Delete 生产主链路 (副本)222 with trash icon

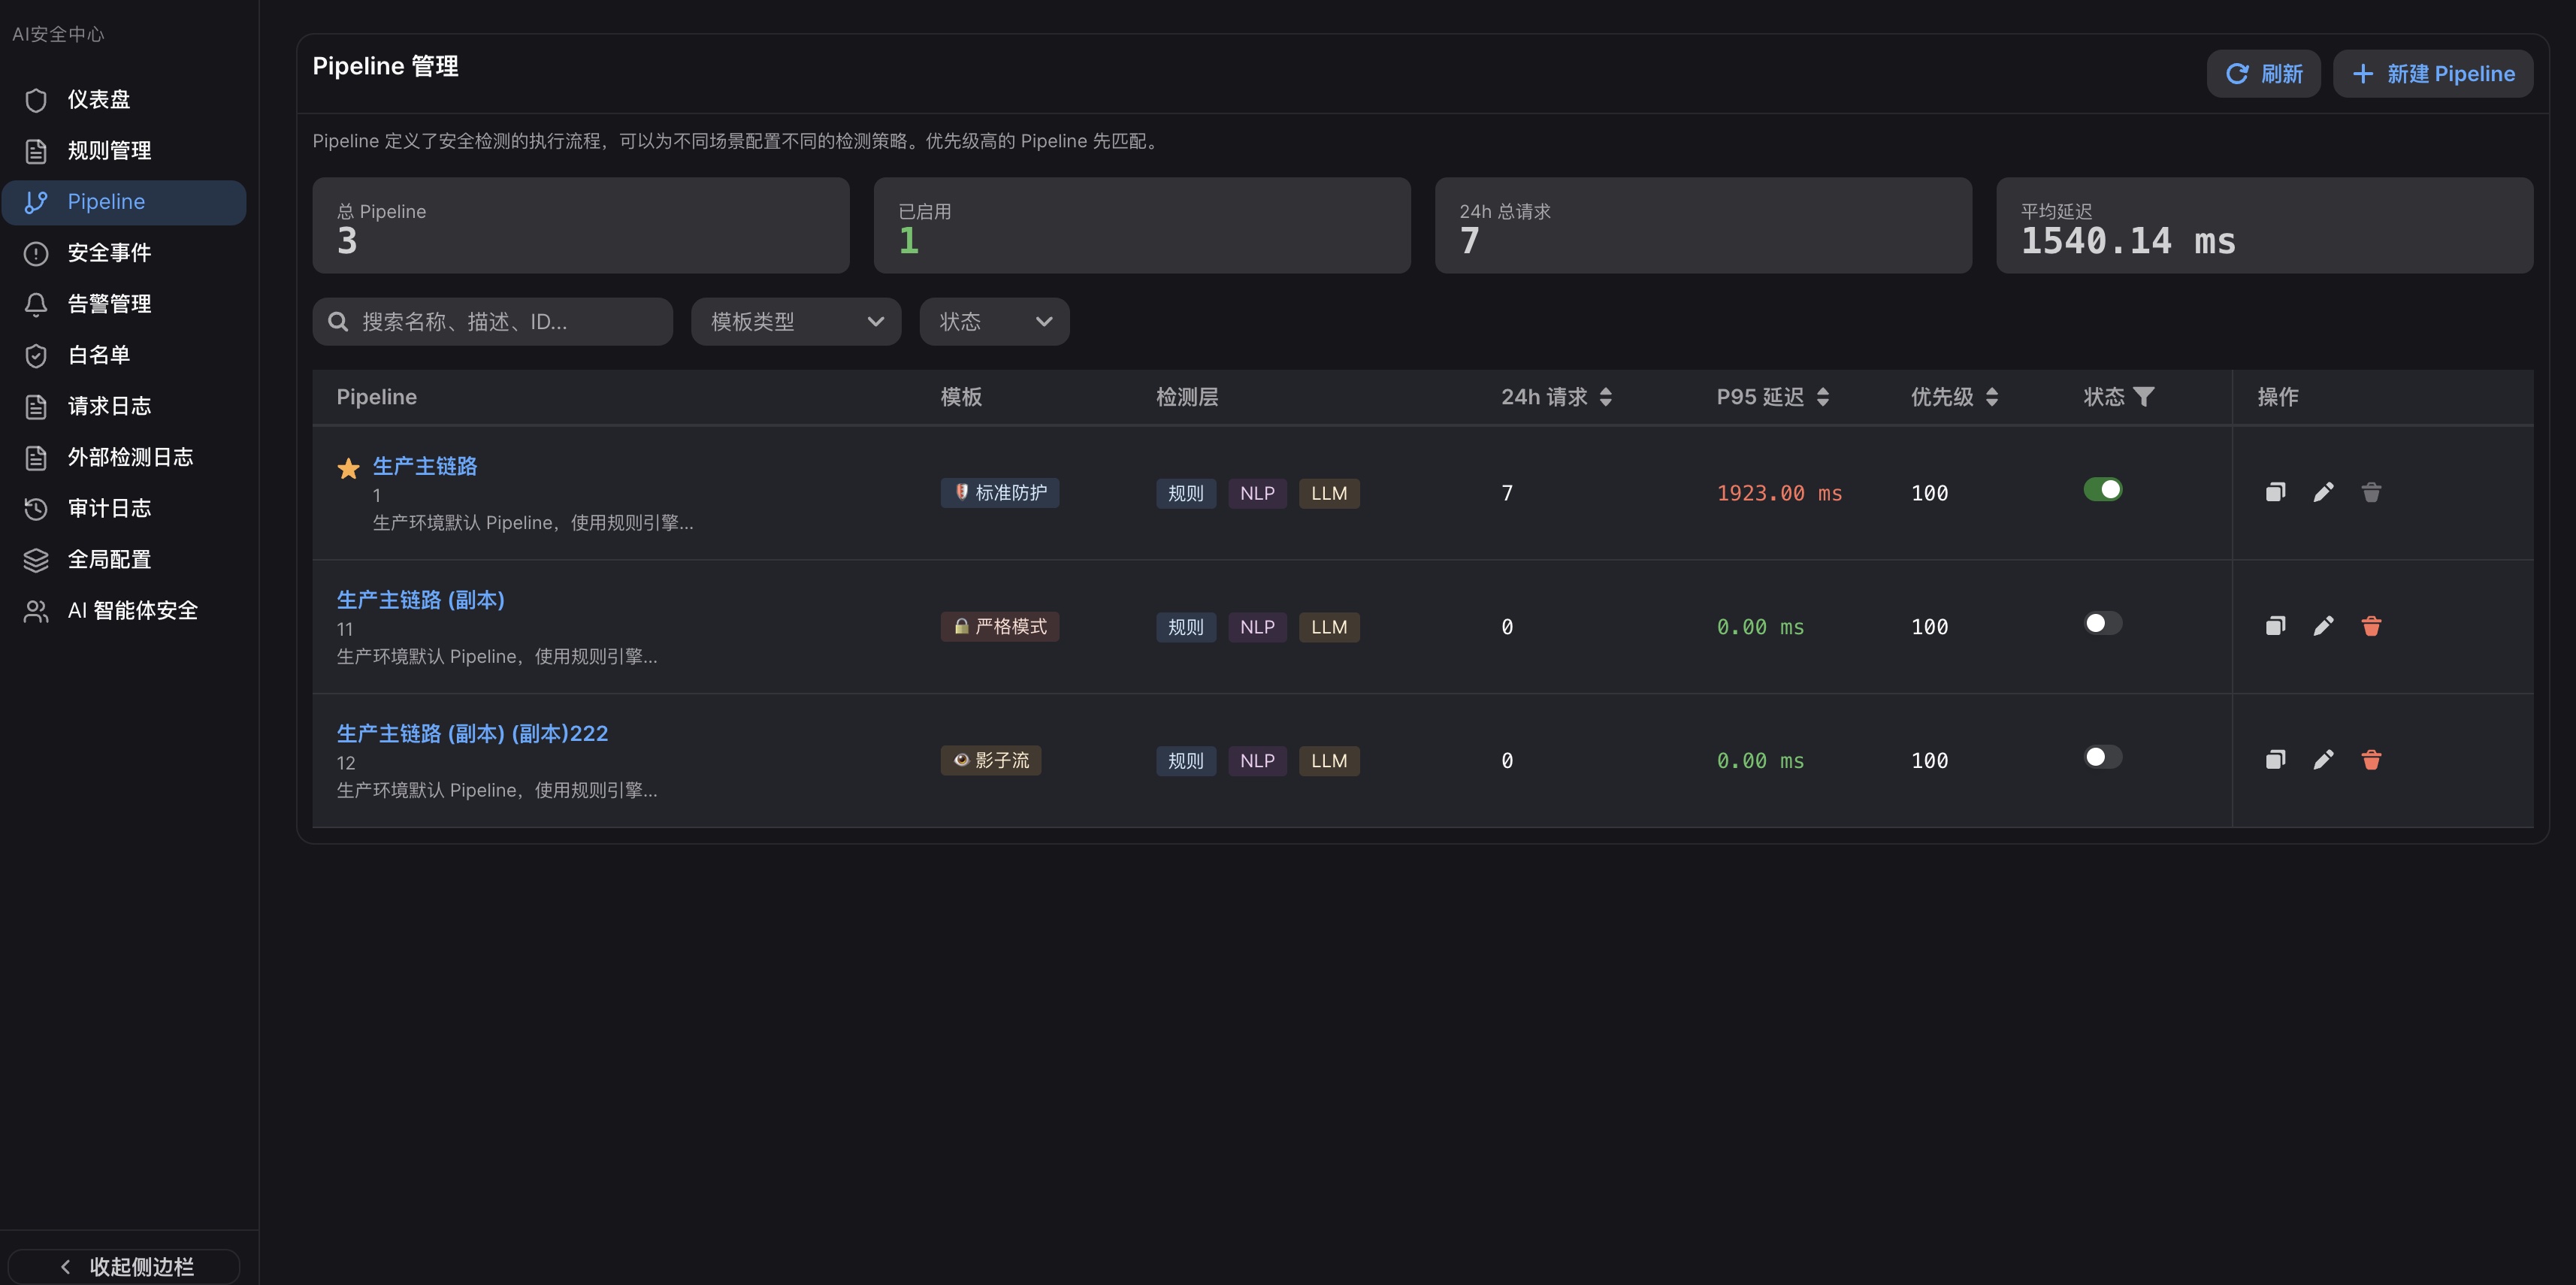(2372, 760)
